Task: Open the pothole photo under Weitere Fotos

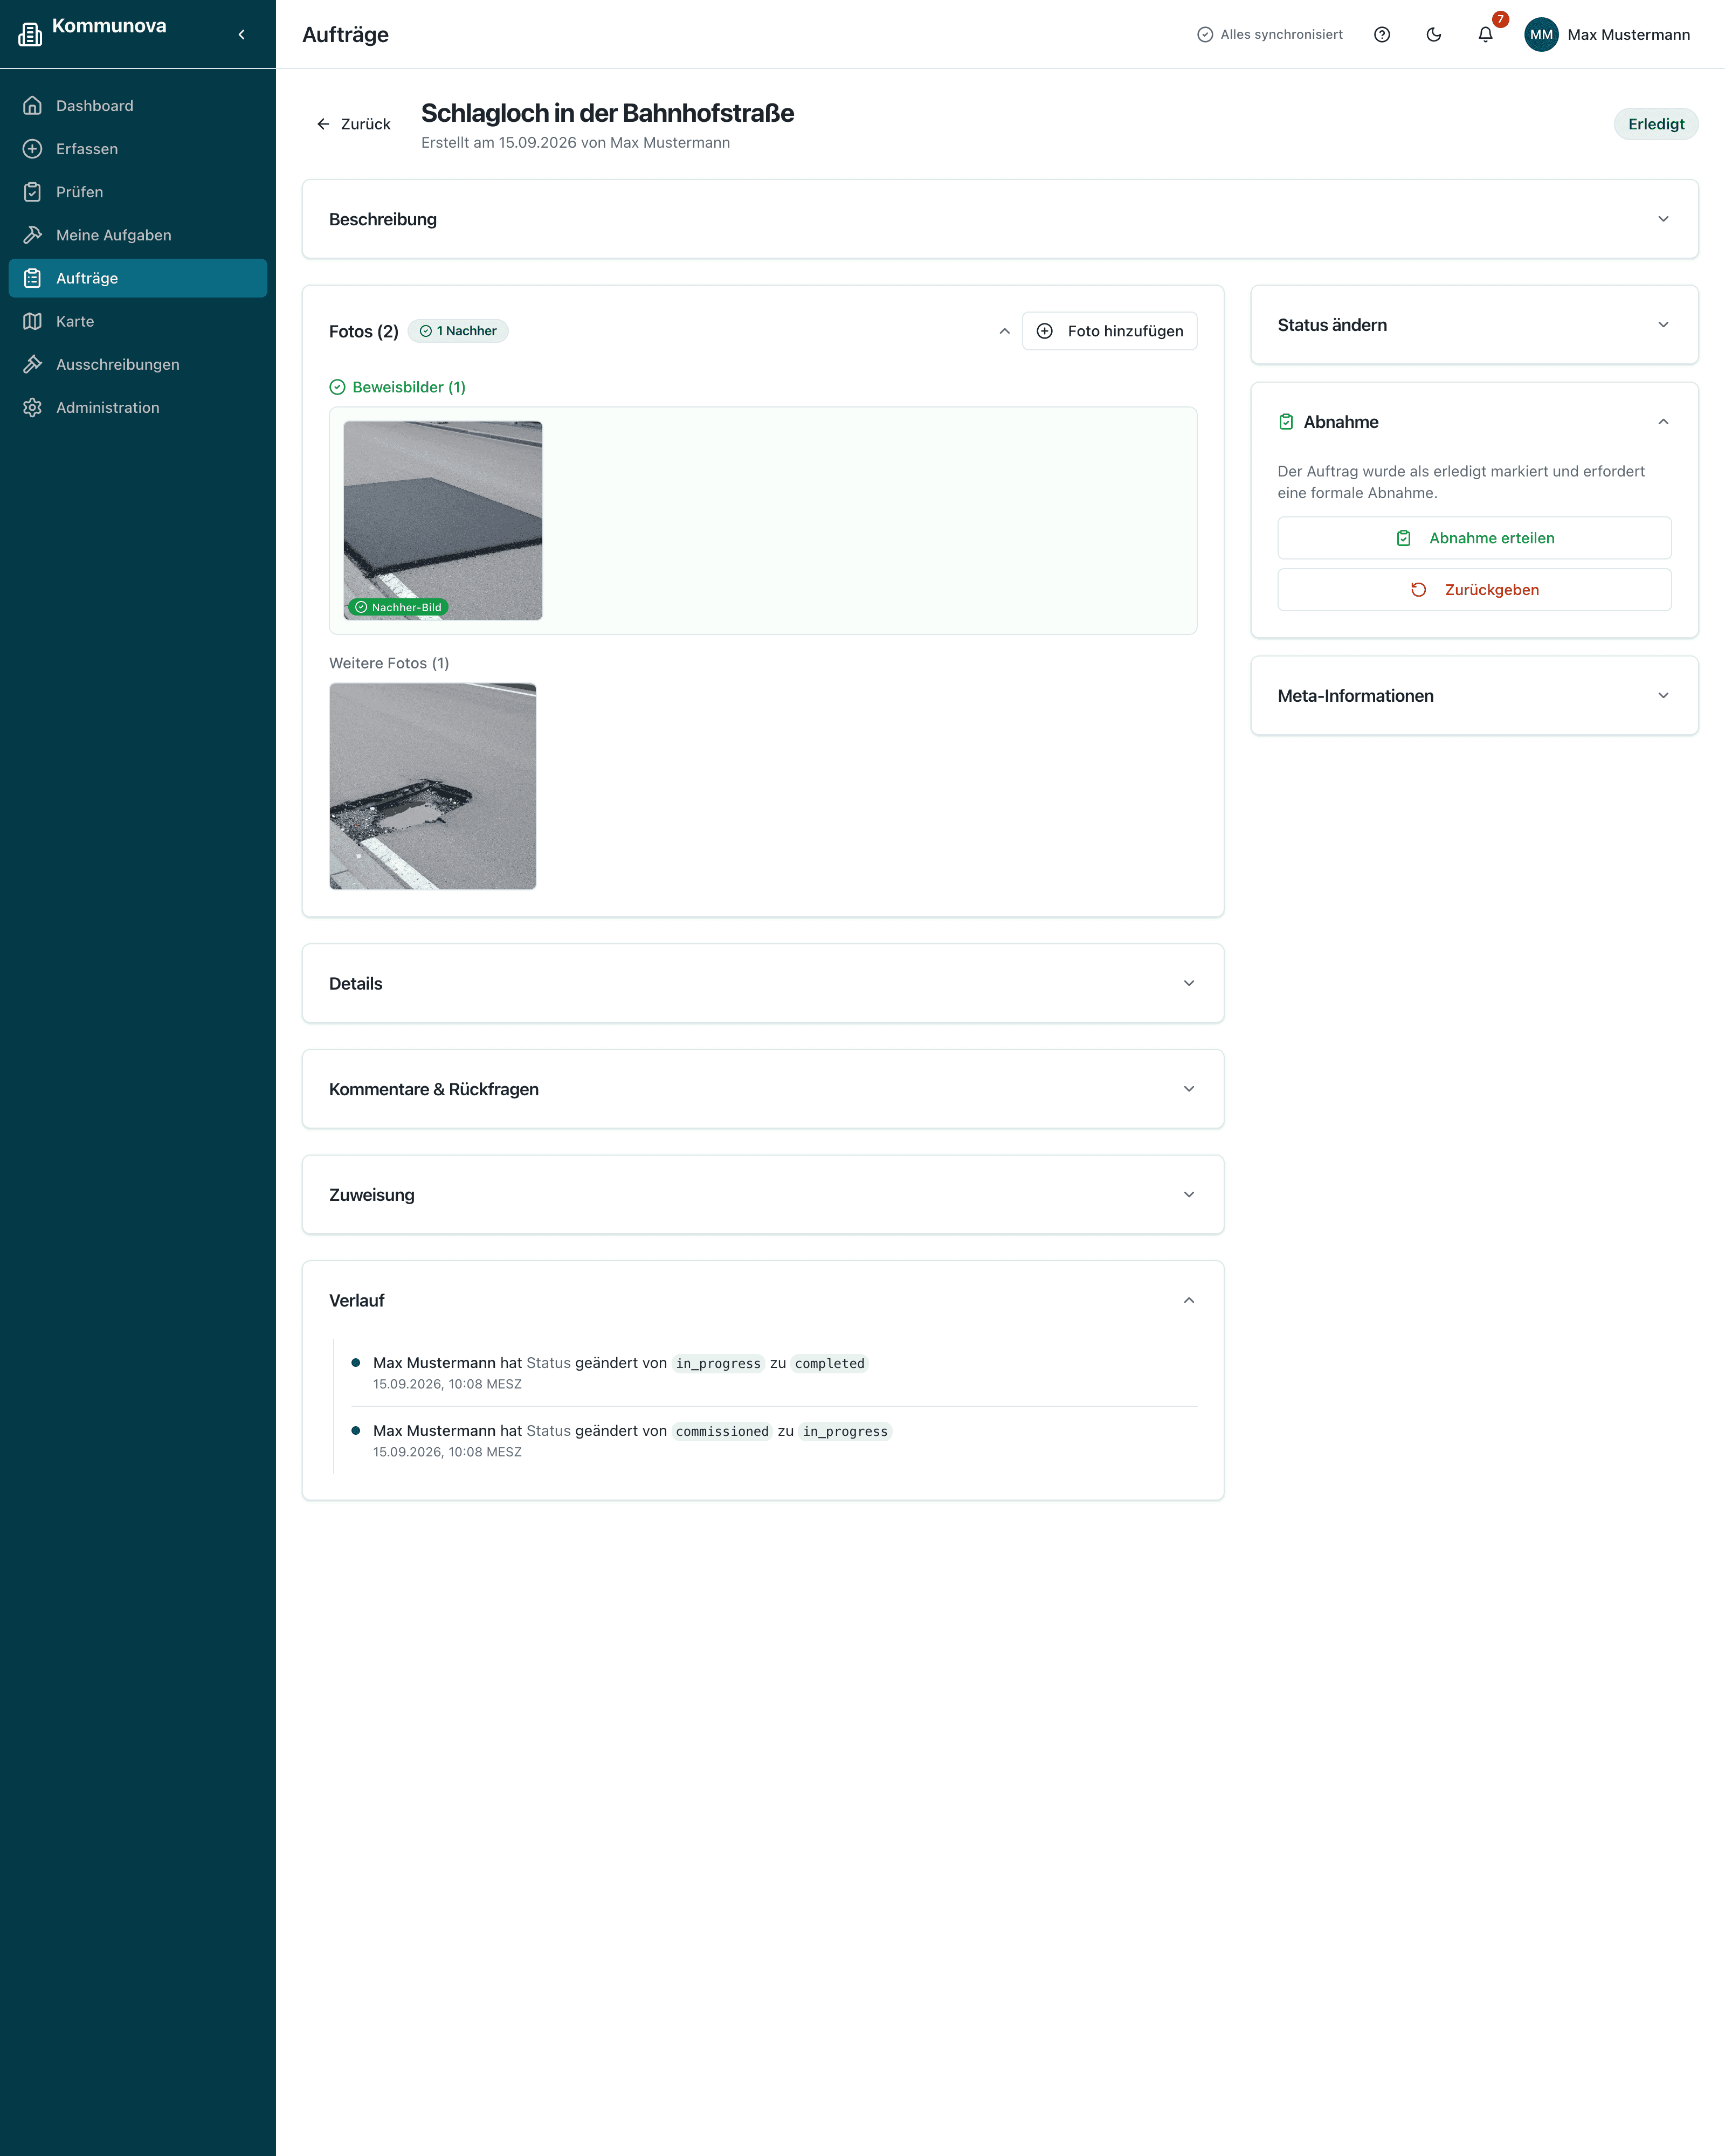Action: tap(433, 786)
